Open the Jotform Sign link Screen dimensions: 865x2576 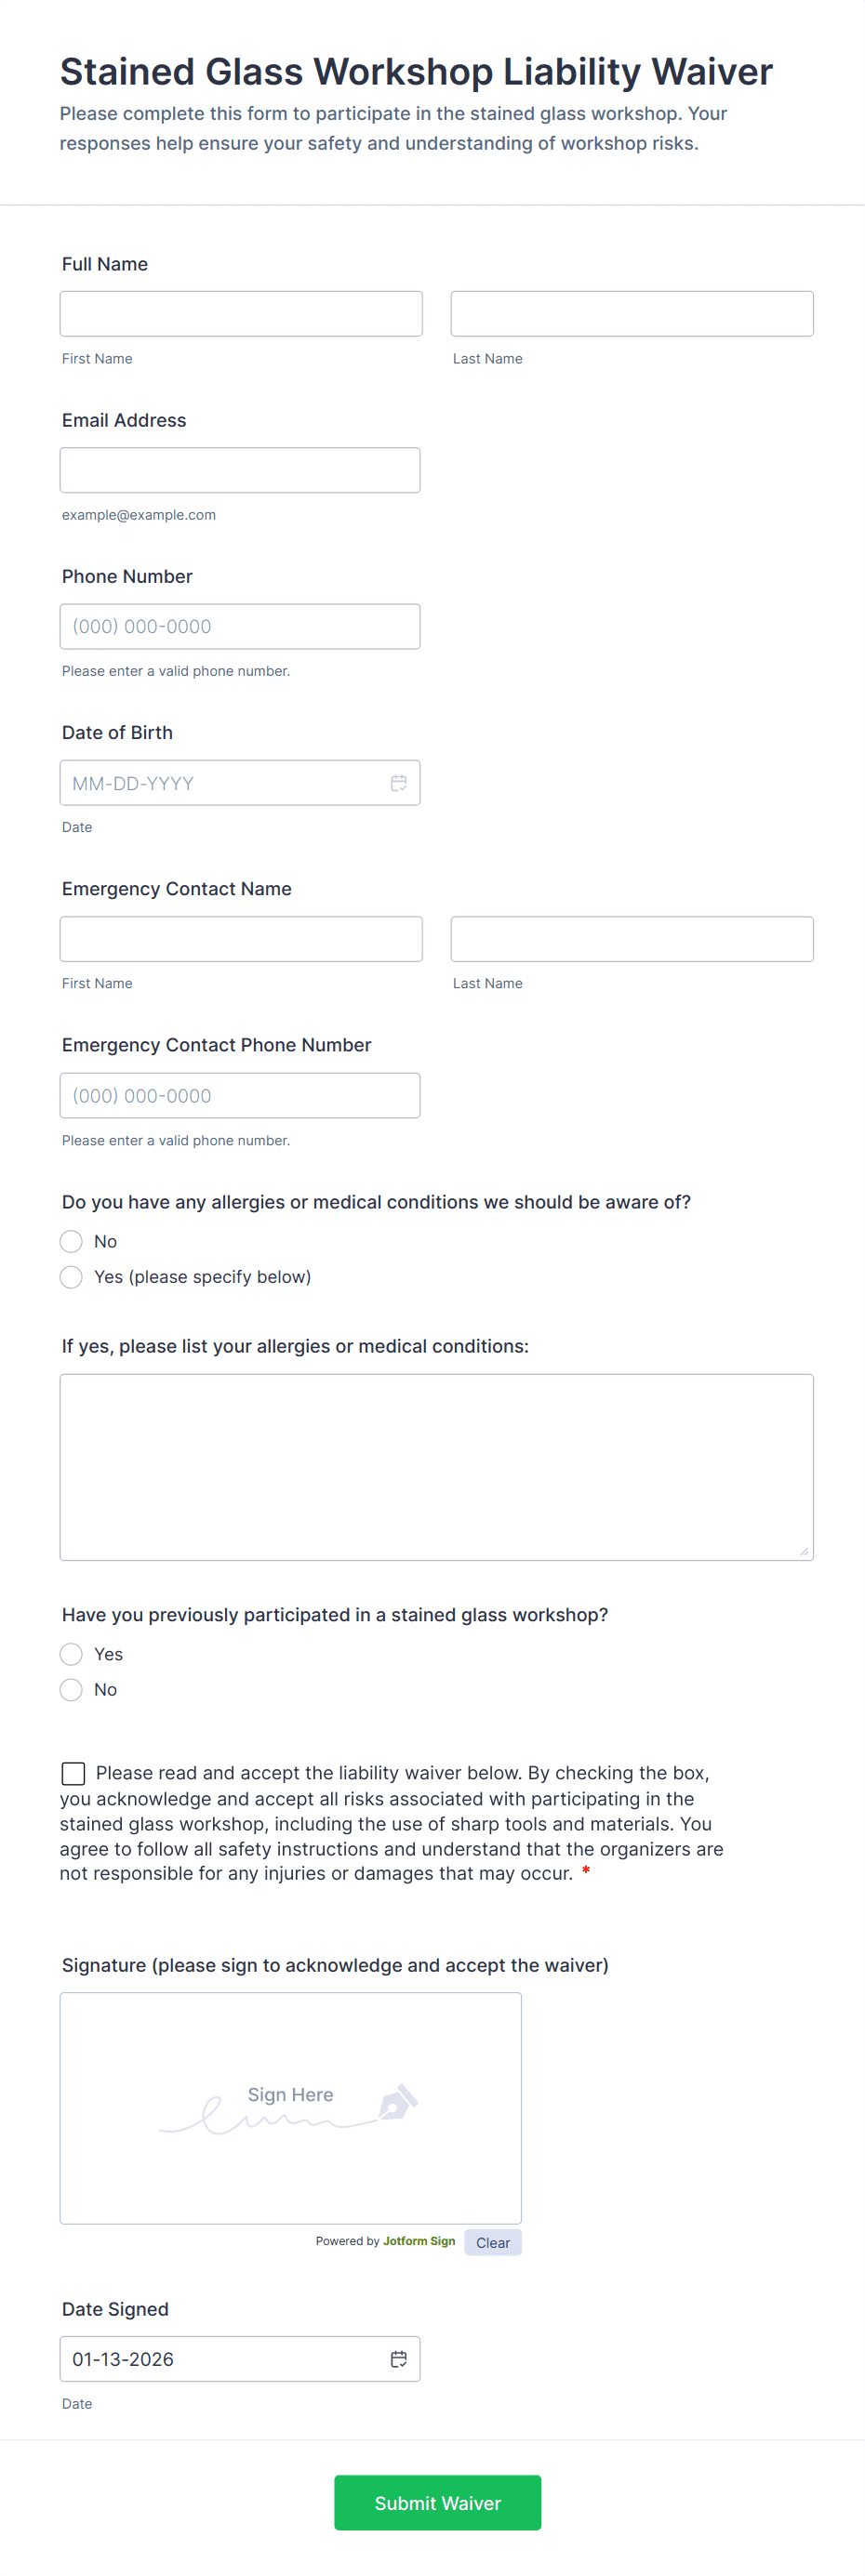[x=418, y=2241]
